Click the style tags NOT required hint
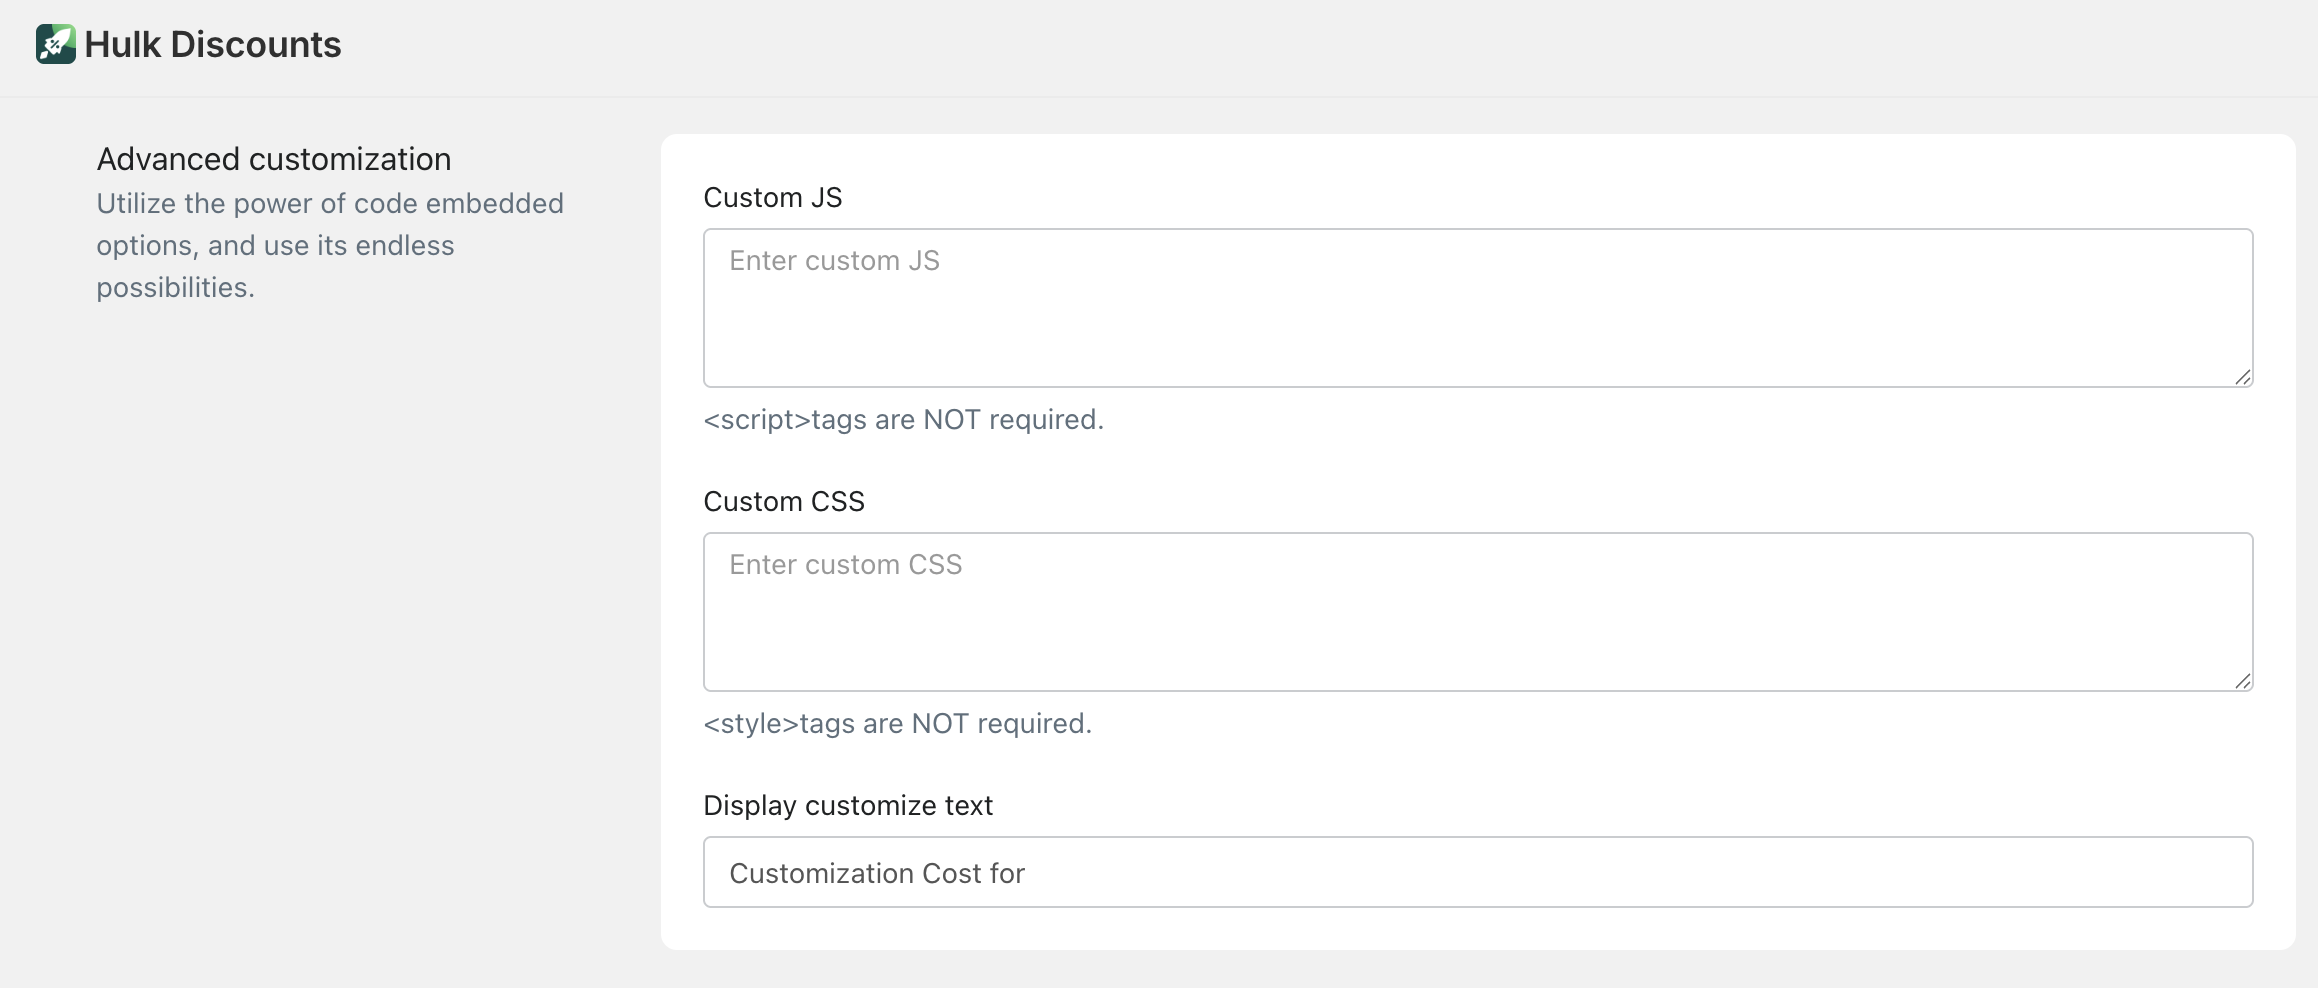Screen dimensions: 2318x988 (897, 724)
